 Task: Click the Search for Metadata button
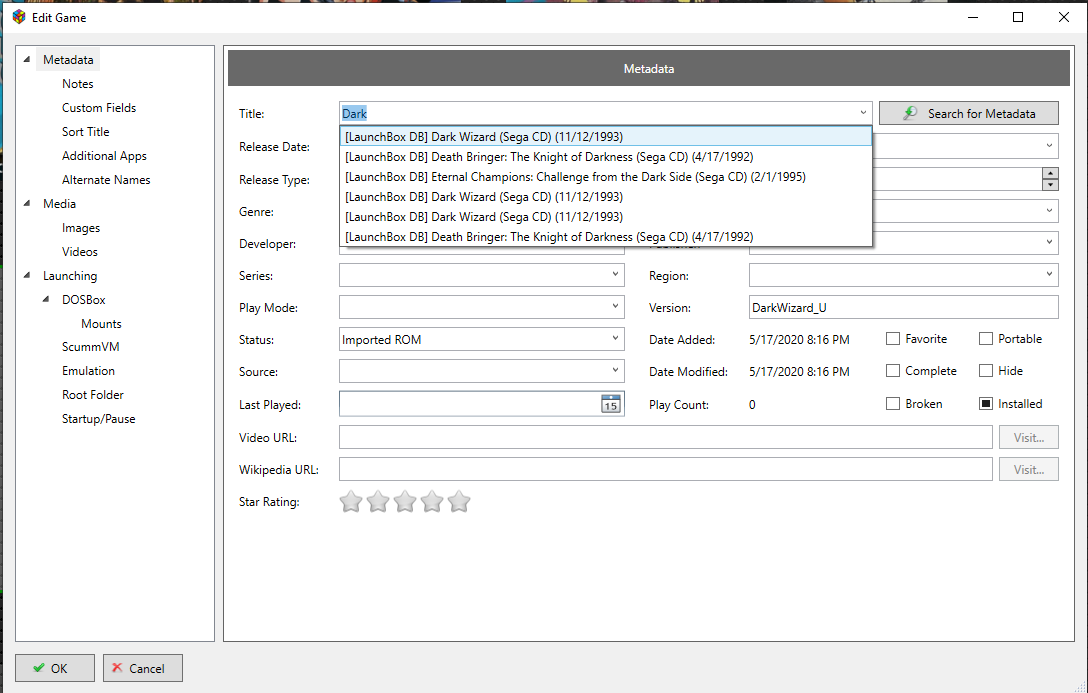click(969, 113)
